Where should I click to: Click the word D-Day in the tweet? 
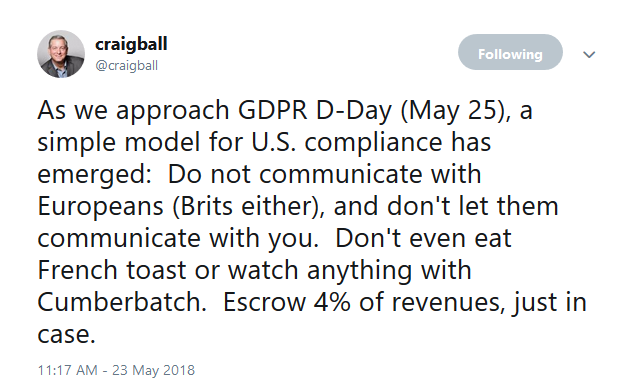[x=354, y=111]
